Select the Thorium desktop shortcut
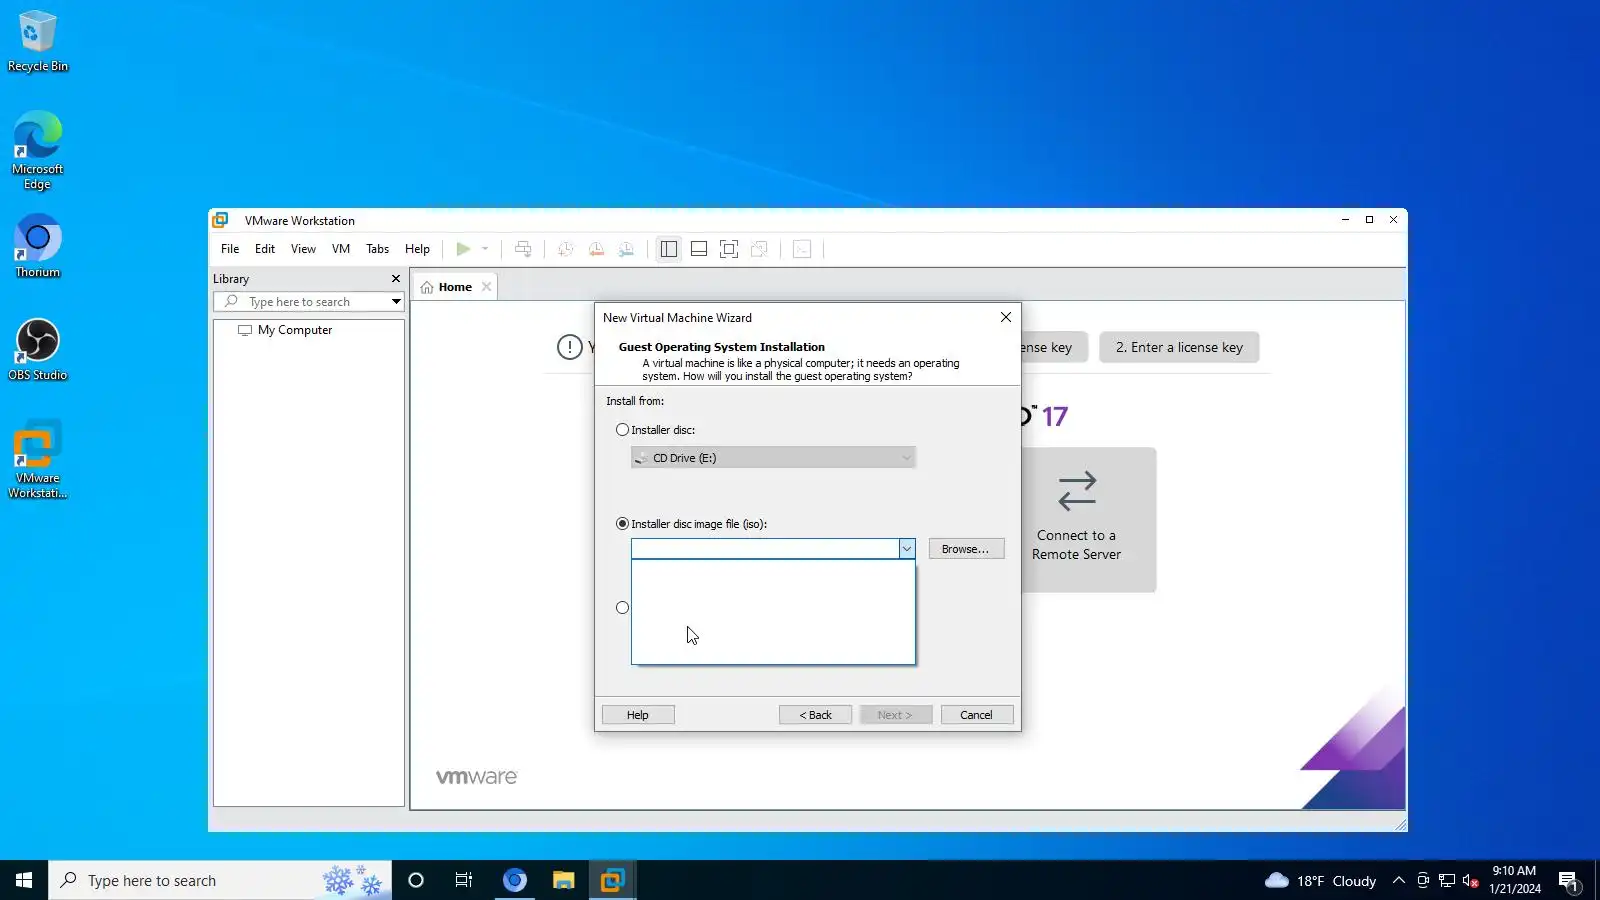 [38, 246]
